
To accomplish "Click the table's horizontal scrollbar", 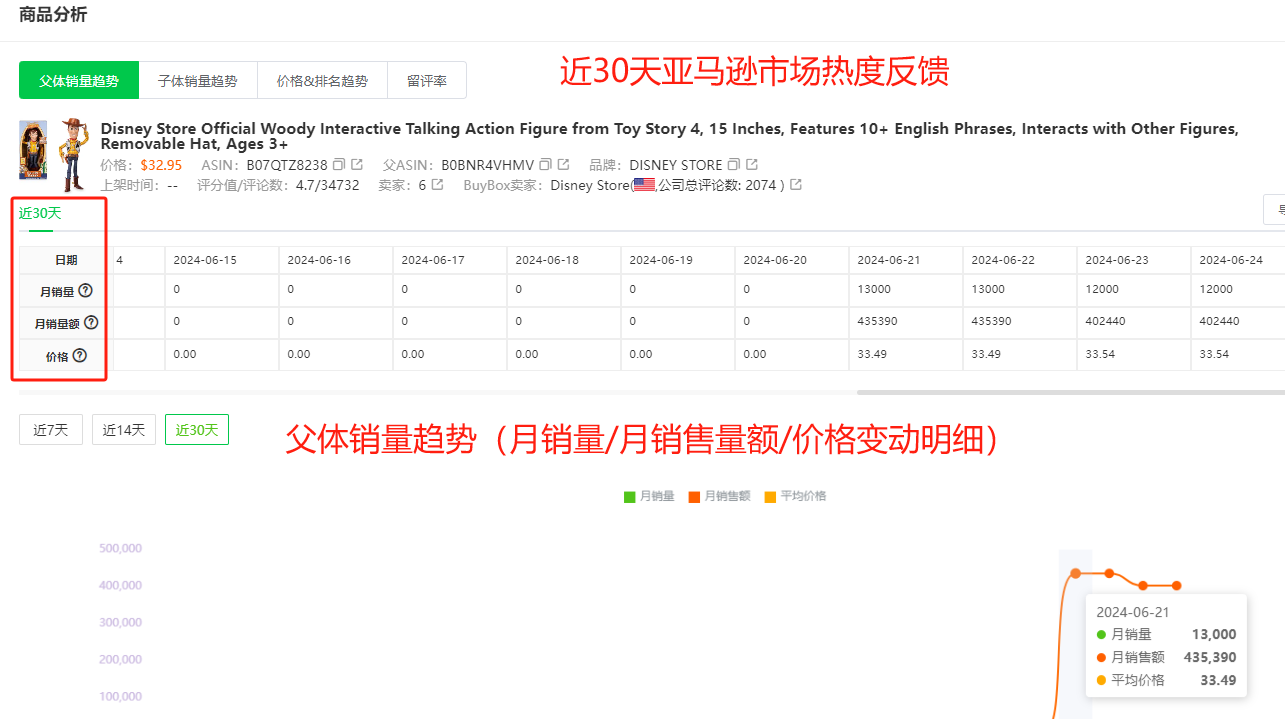I will [1070, 392].
